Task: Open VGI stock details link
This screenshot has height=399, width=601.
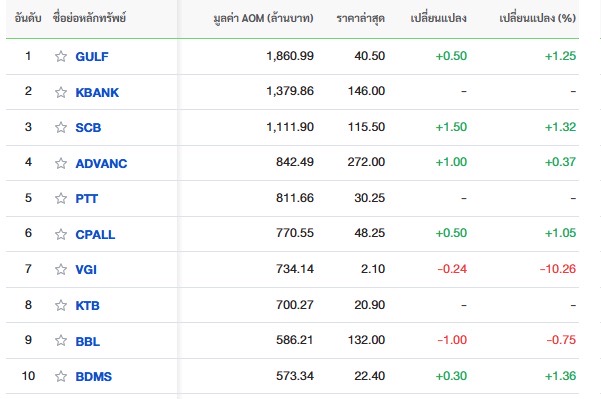Action: click(x=86, y=269)
